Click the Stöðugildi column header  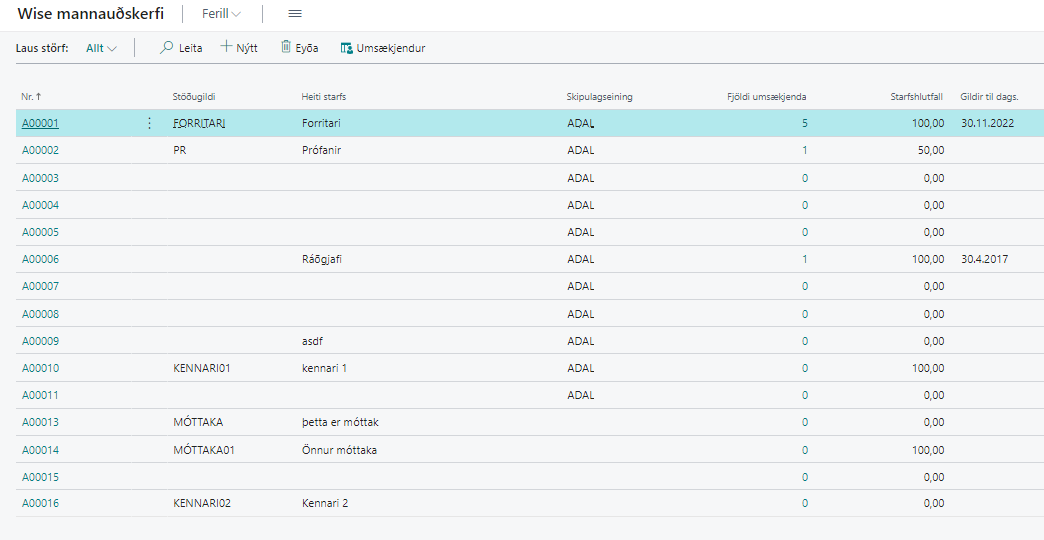194,97
